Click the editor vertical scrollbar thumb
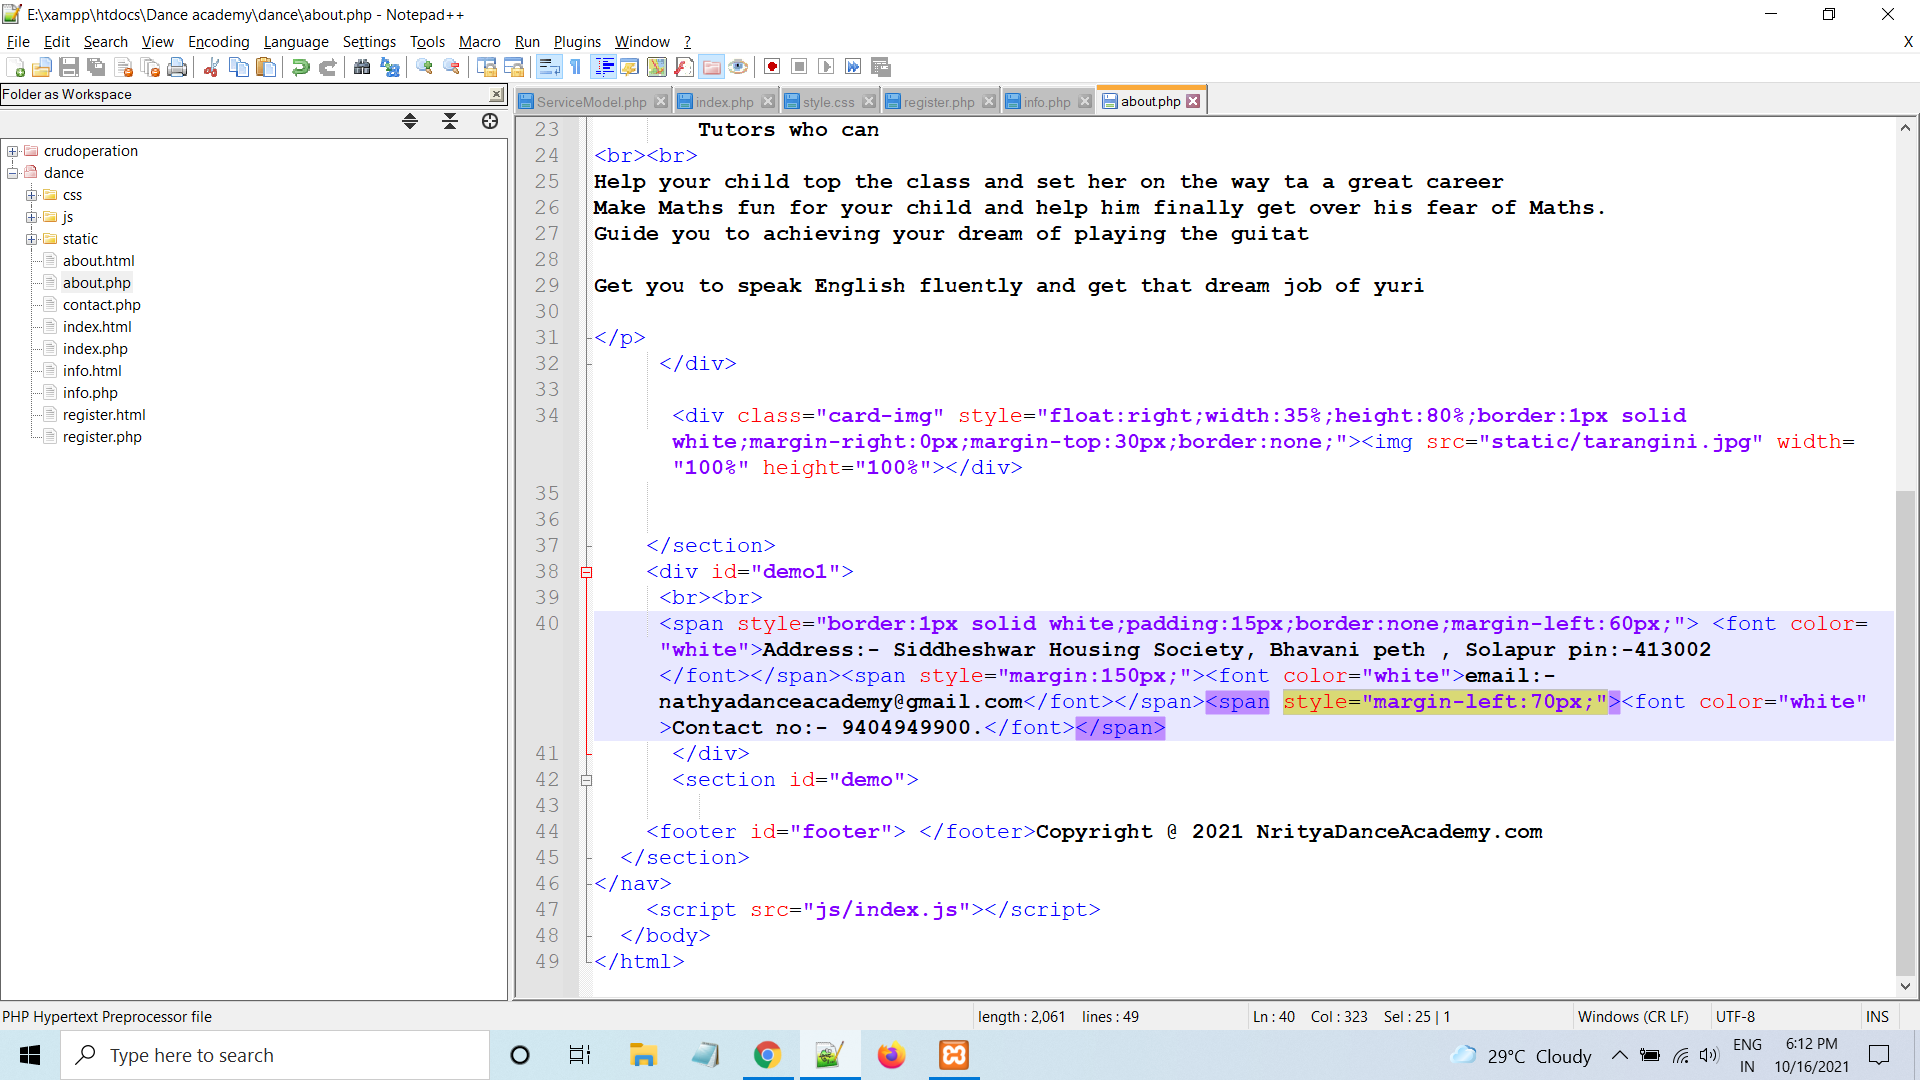This screenshot has height=1080, width=1920. 1905,733
